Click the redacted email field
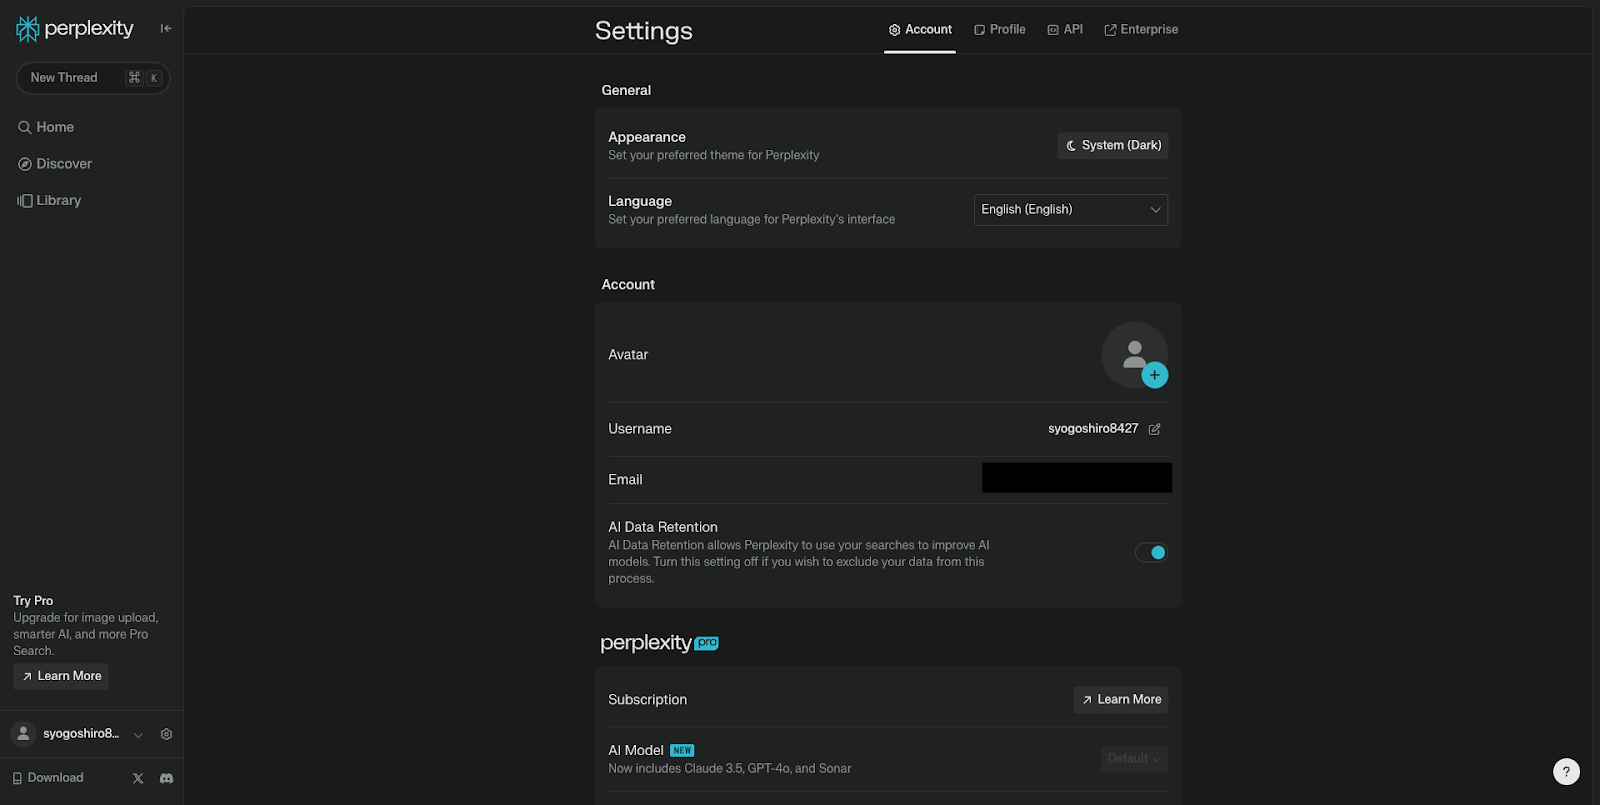 coord(1077,478)
